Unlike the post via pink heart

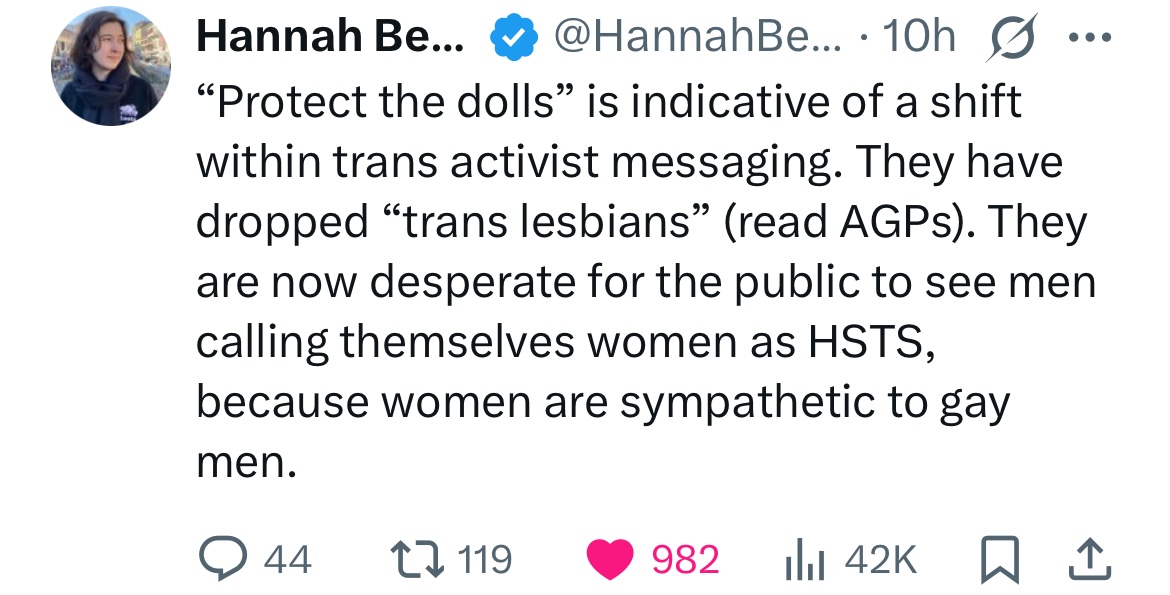coord(610,560)
